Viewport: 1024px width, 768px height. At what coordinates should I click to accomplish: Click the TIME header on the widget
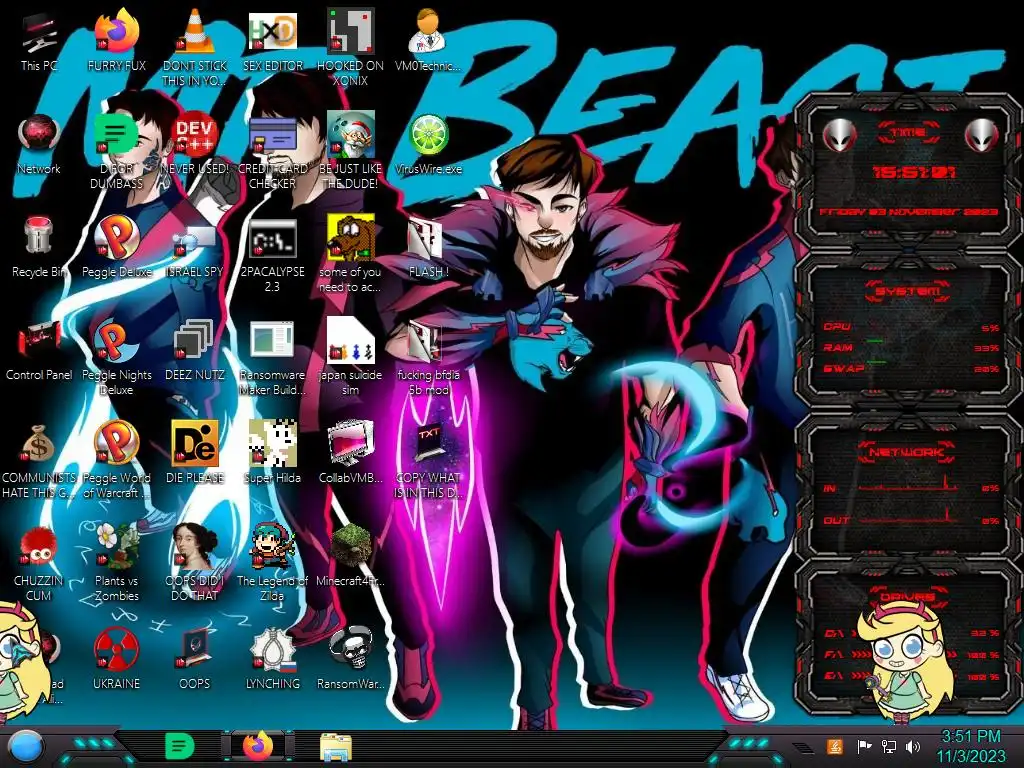click(908, 133)
